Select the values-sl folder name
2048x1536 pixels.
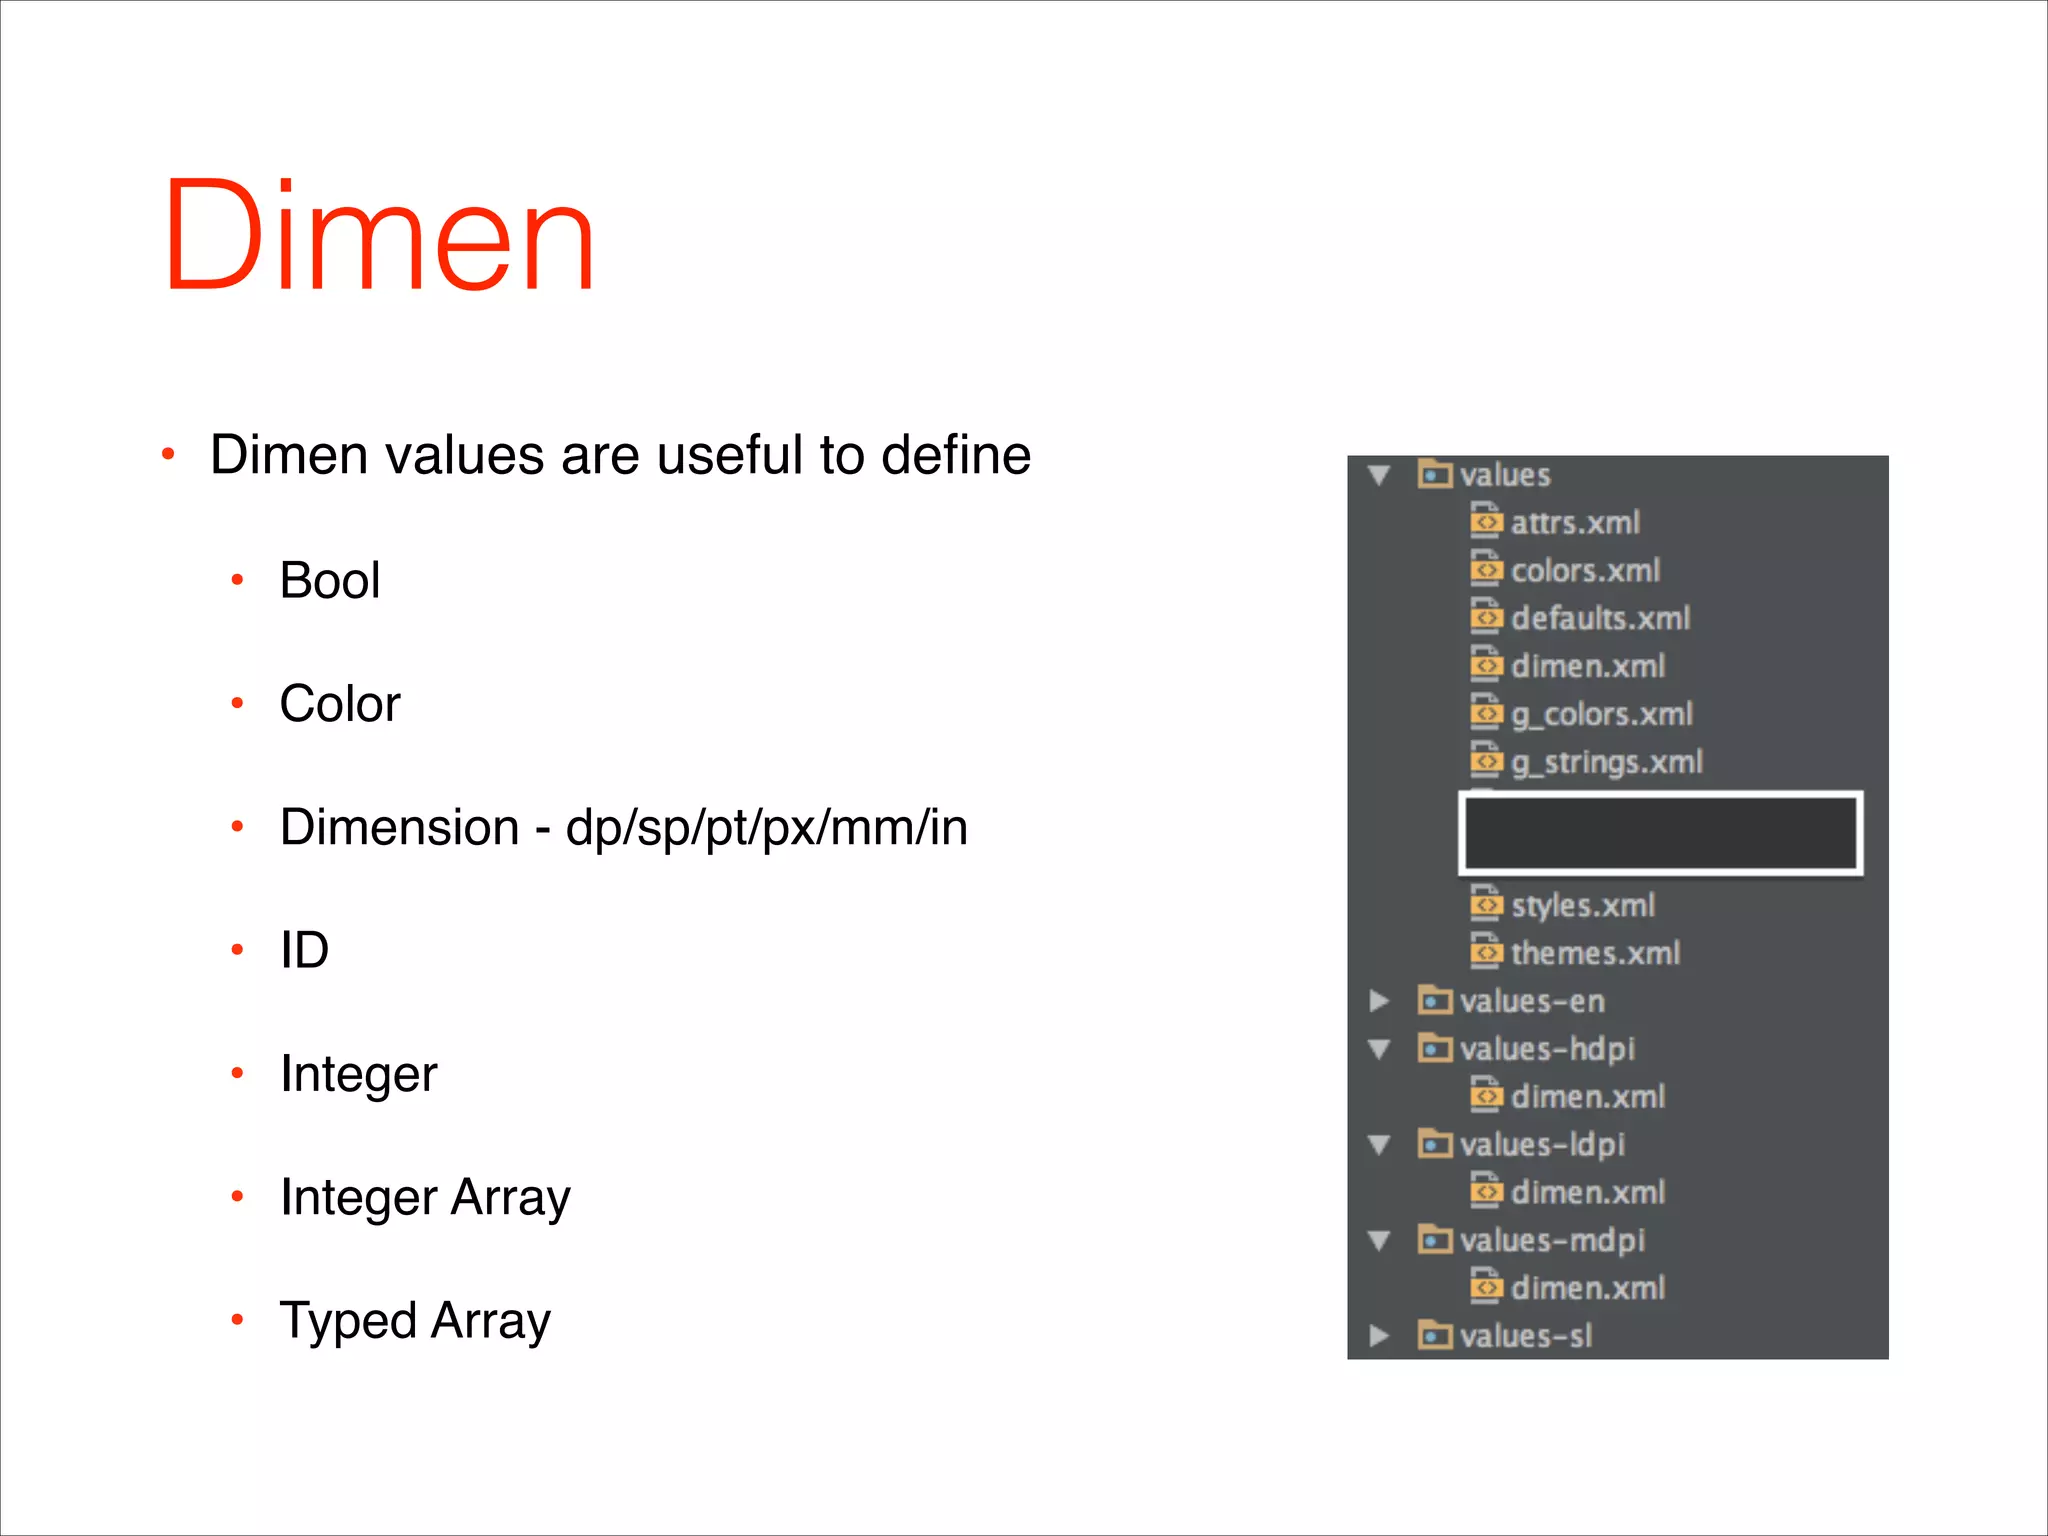click(x=1525, y=1336)
